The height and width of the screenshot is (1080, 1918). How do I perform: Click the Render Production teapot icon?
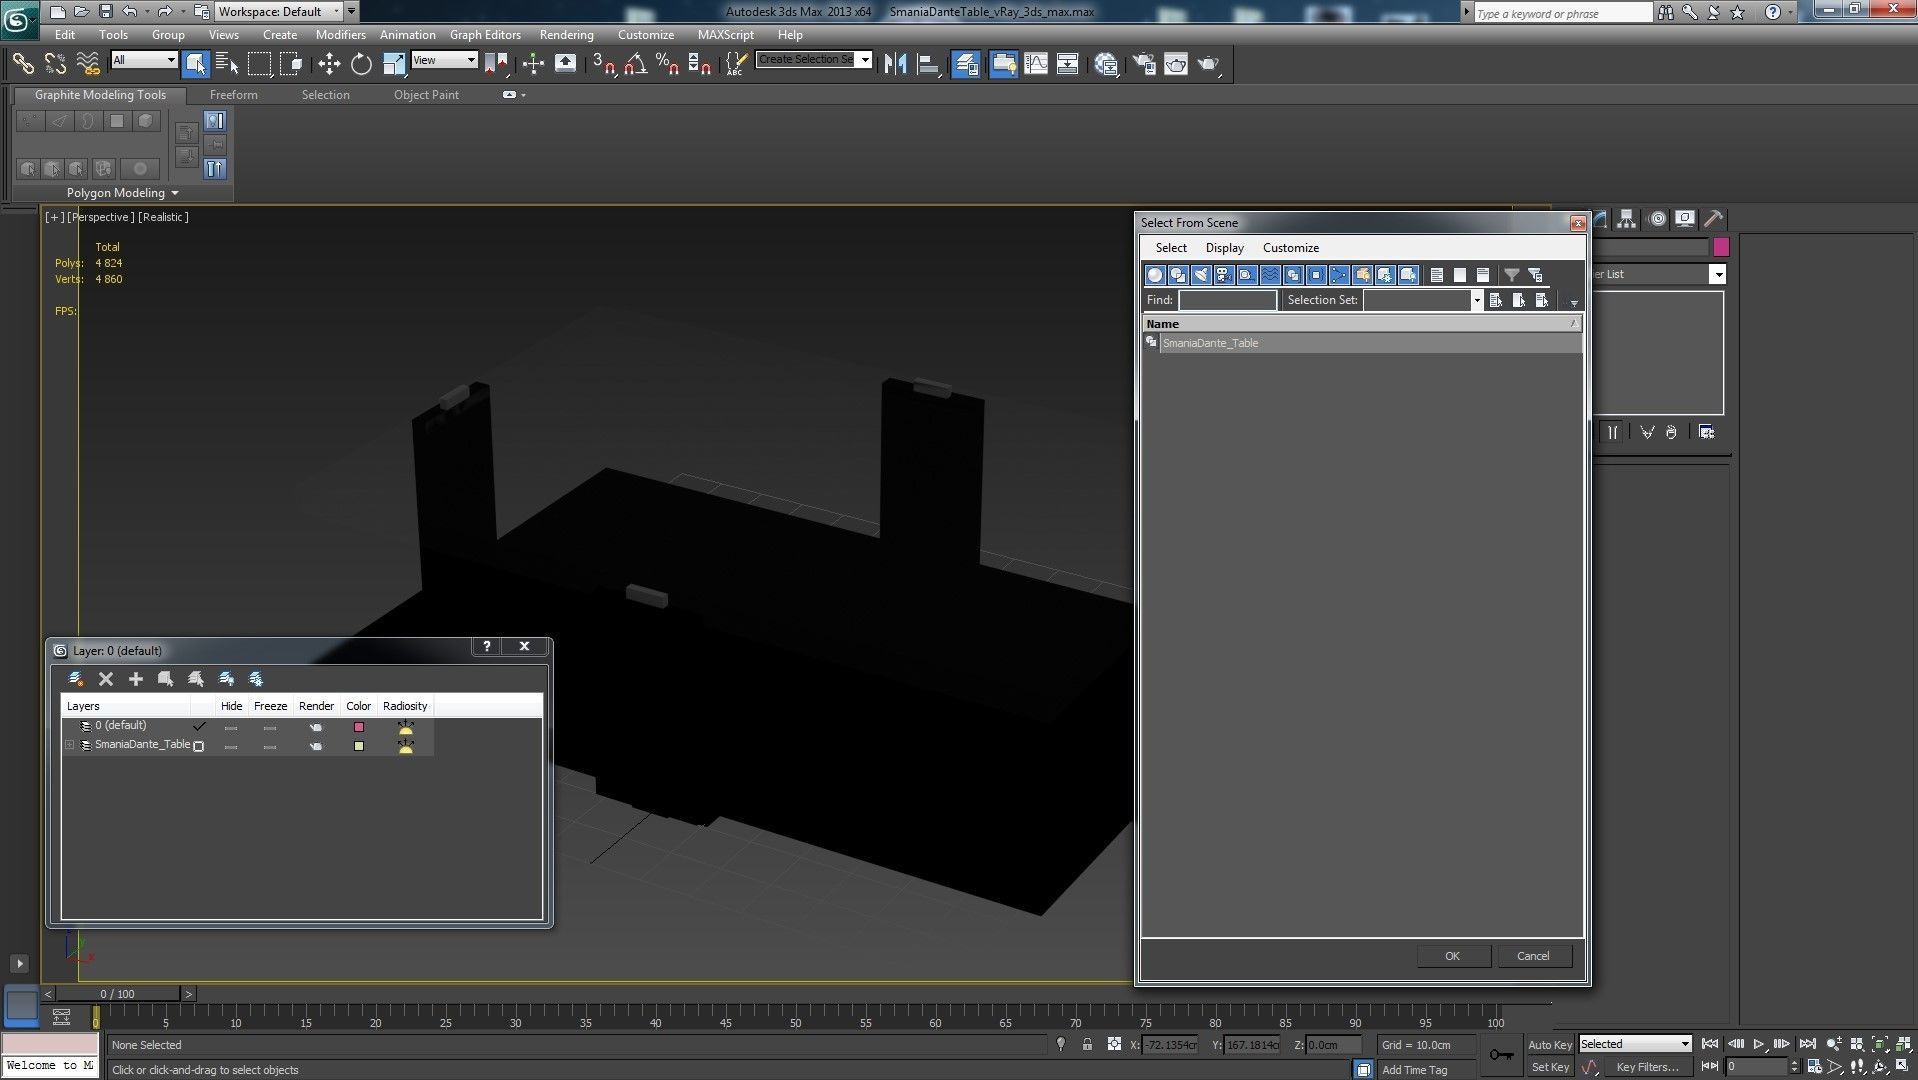click(1209, 64)
